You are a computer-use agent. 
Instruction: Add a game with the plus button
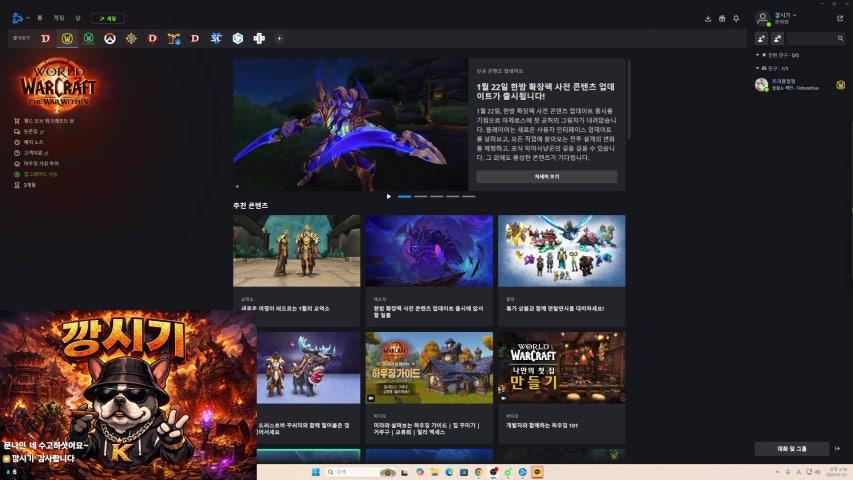click(x=279, y=38)
